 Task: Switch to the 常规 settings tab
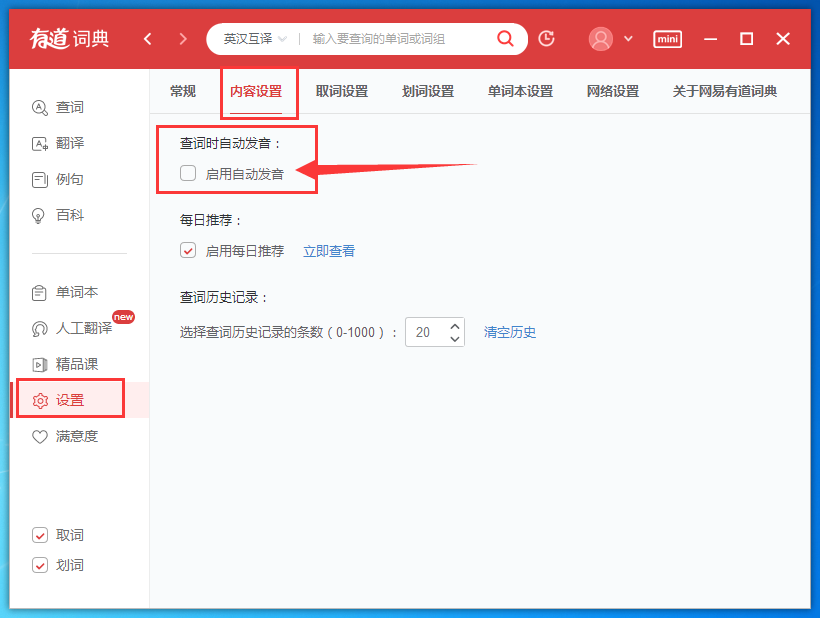coord(181,90)
